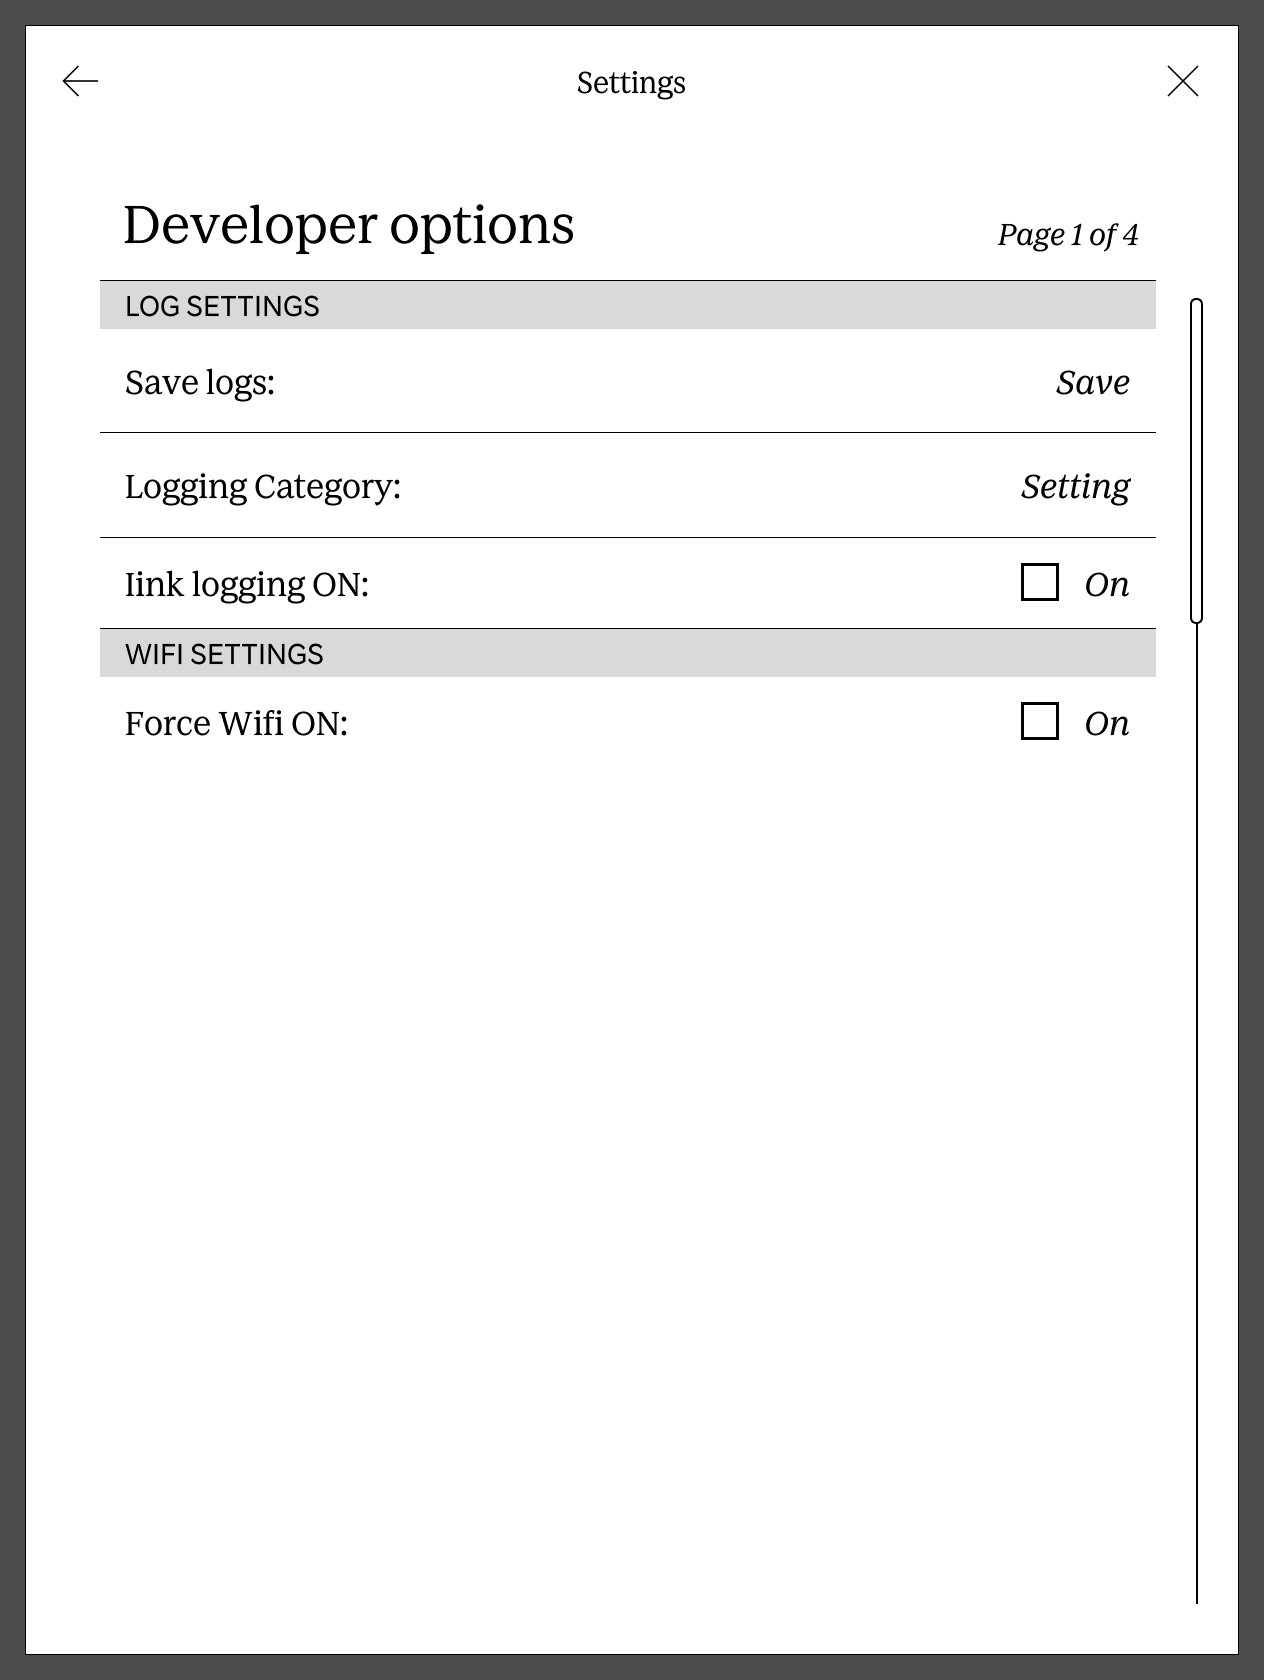Go back using the left arrow
Image resolution: width=1264 pixels, height=1680 pixels.
click(x=80, y=81)
